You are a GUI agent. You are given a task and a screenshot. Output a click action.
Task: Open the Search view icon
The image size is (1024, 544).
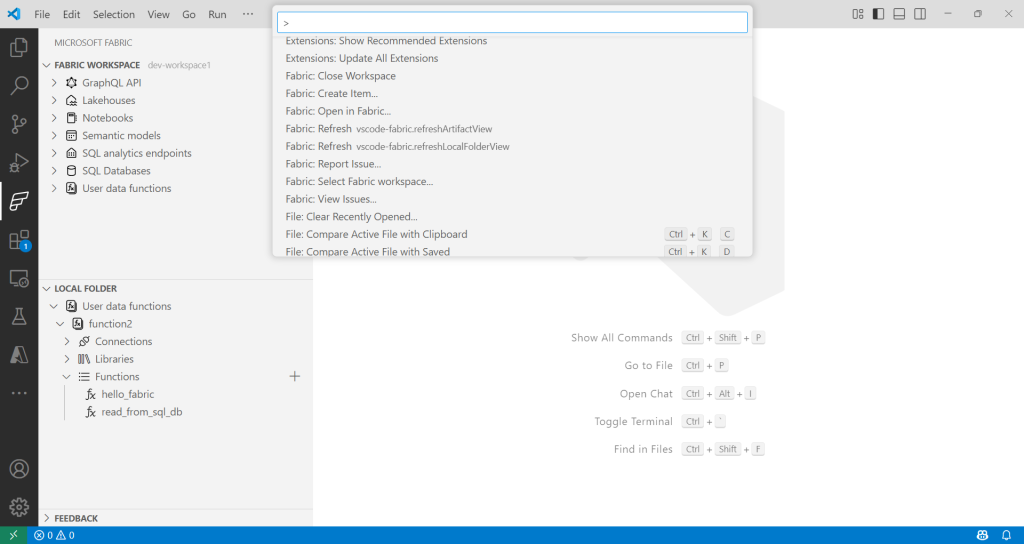18,86
